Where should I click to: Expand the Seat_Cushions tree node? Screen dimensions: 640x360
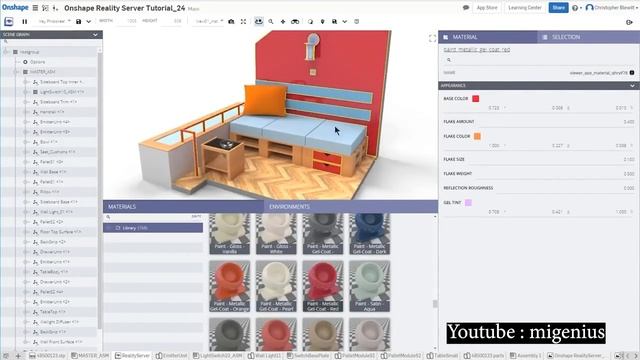click(26, 152)
